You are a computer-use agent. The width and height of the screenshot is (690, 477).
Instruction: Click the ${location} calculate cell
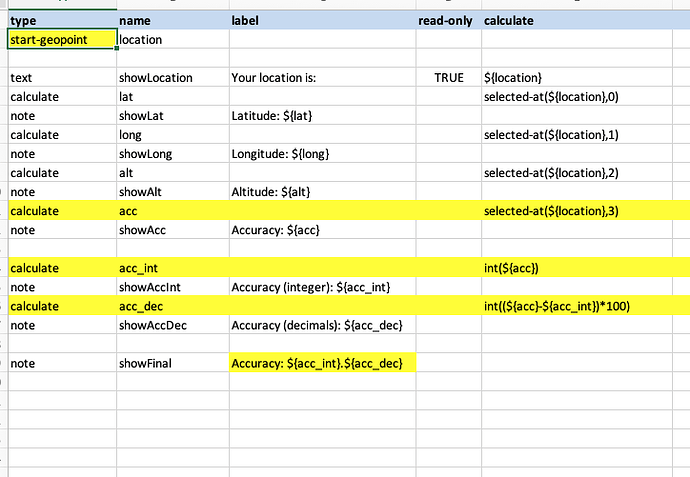point(583,78)
